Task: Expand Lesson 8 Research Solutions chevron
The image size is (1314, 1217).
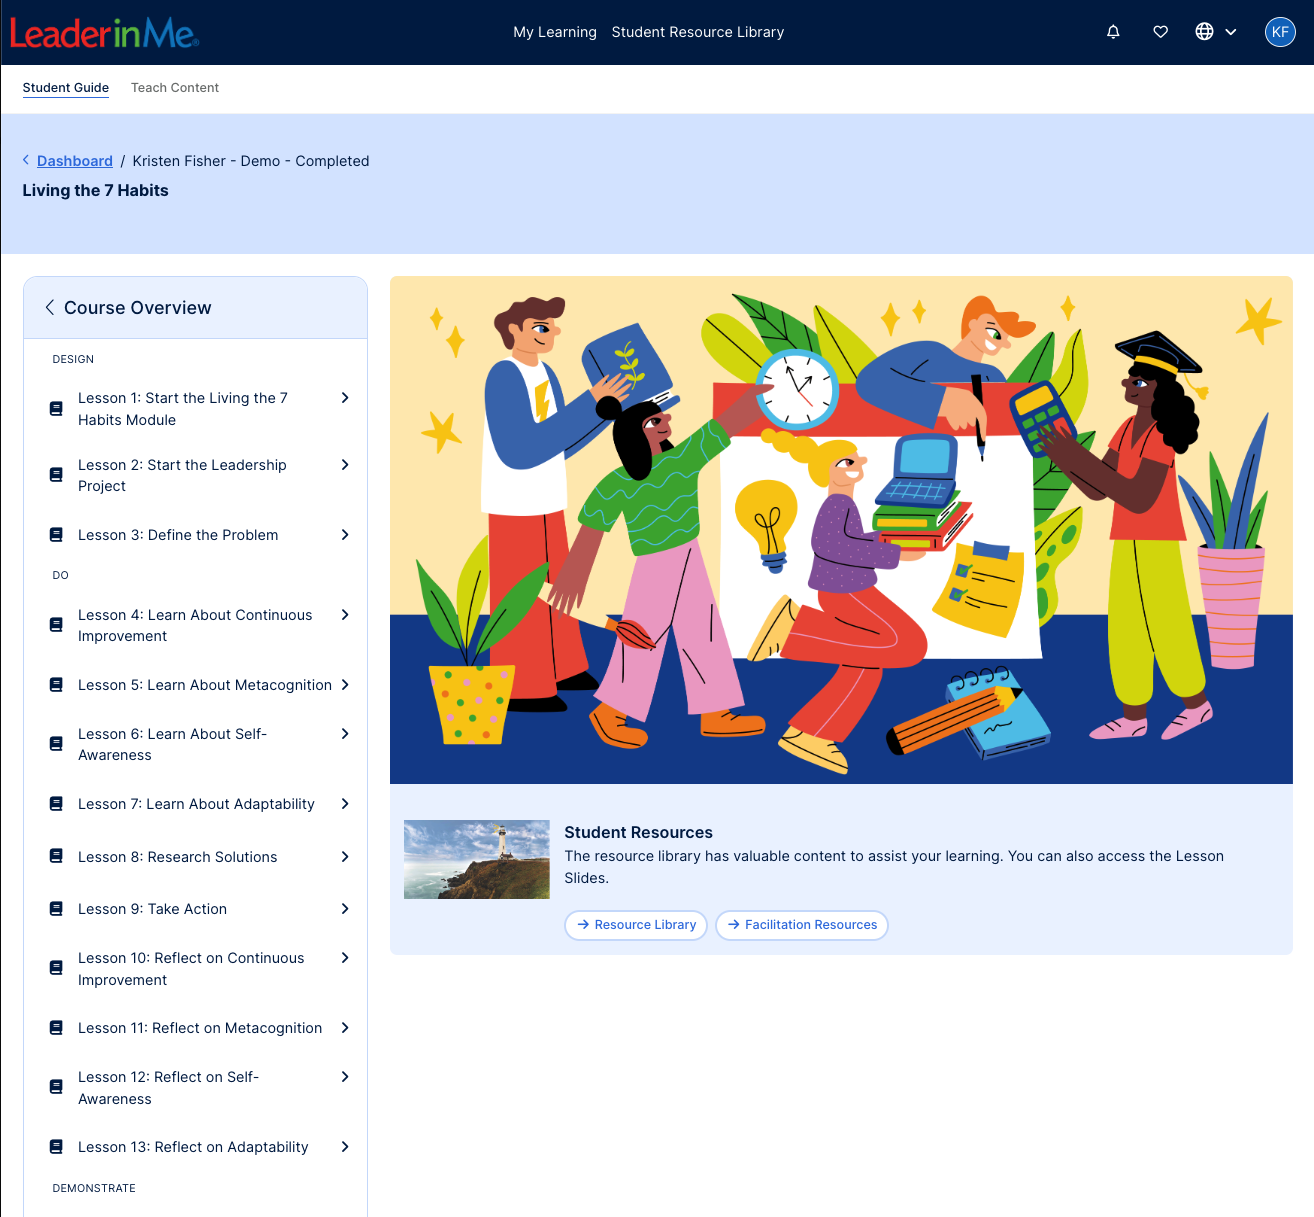Action: point(345,857)
